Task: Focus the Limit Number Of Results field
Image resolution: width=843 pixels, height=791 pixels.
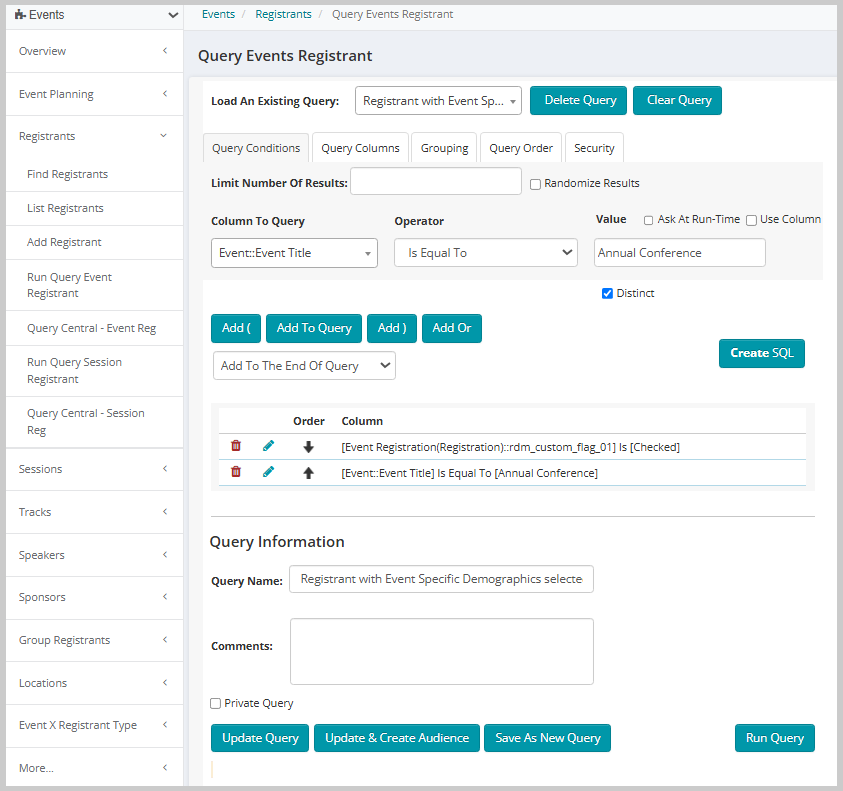Action: (436, 181)
